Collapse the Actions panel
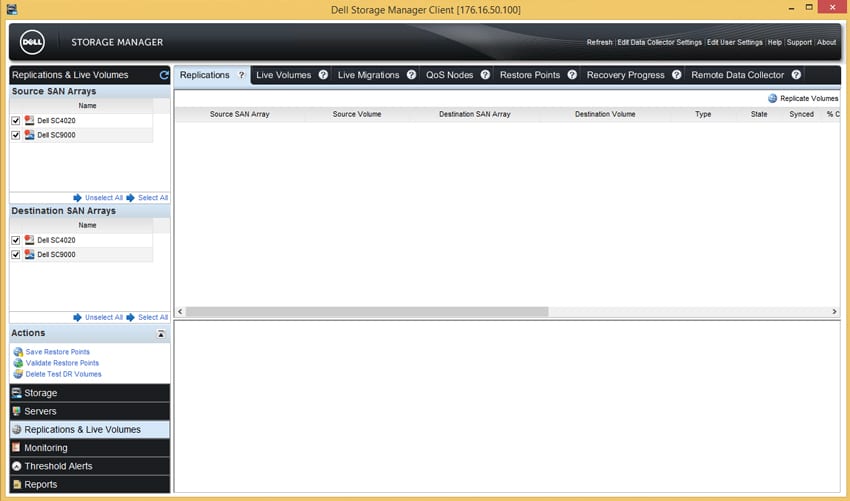The height and width of the screenshot is (501, 850). point(161,334)
